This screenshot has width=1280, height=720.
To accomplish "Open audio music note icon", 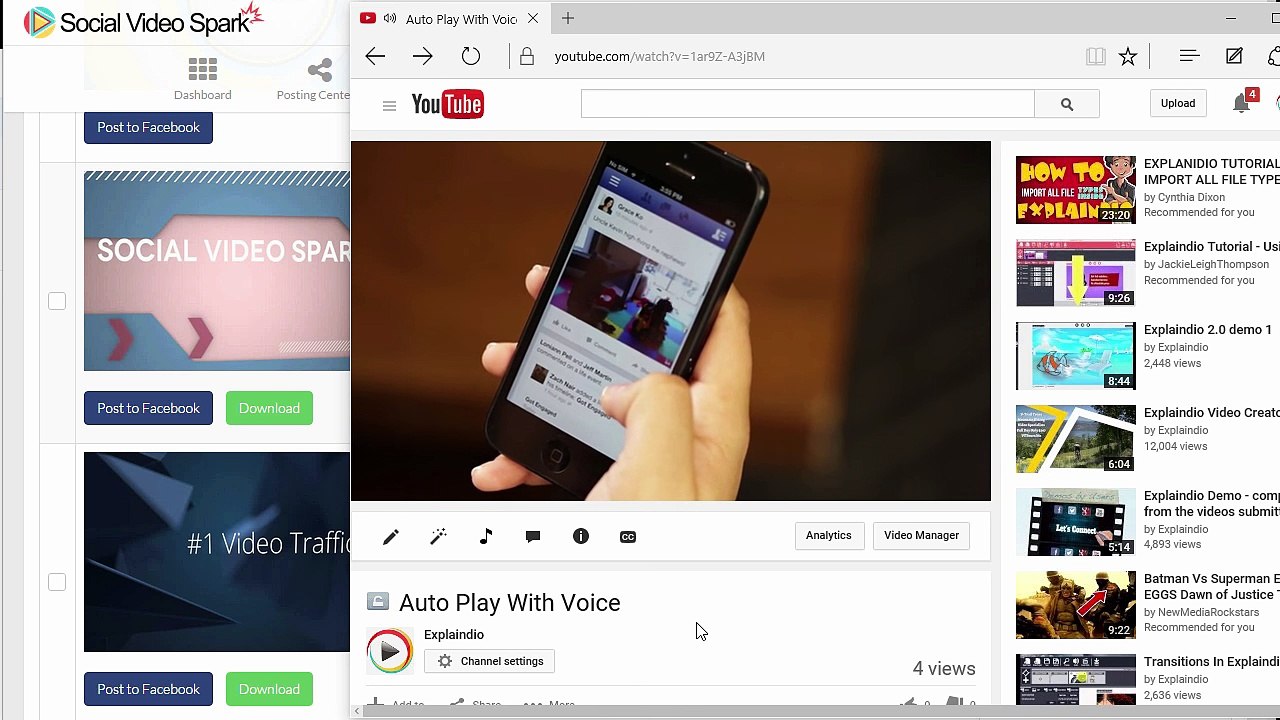I will tap(486, 537).
